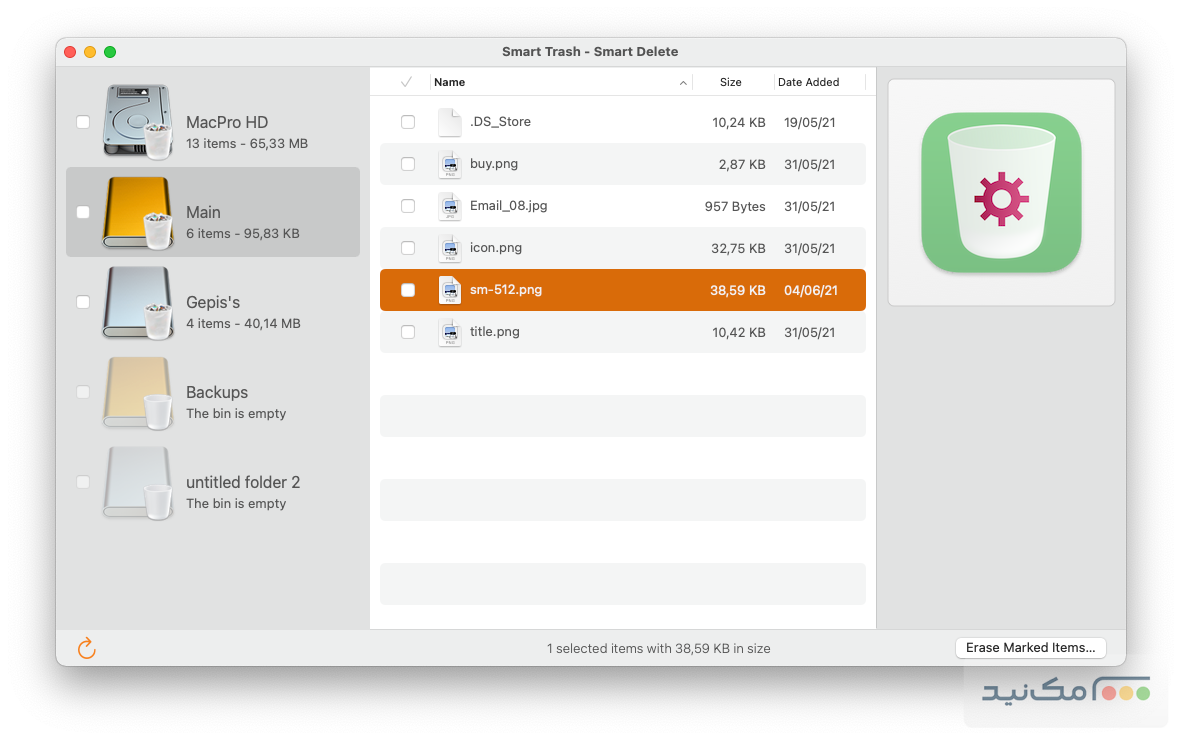The width and height of the screenshot is (1182, 740).
Task: Check the sm-512.png row checkbox
Action: [408, 290]
